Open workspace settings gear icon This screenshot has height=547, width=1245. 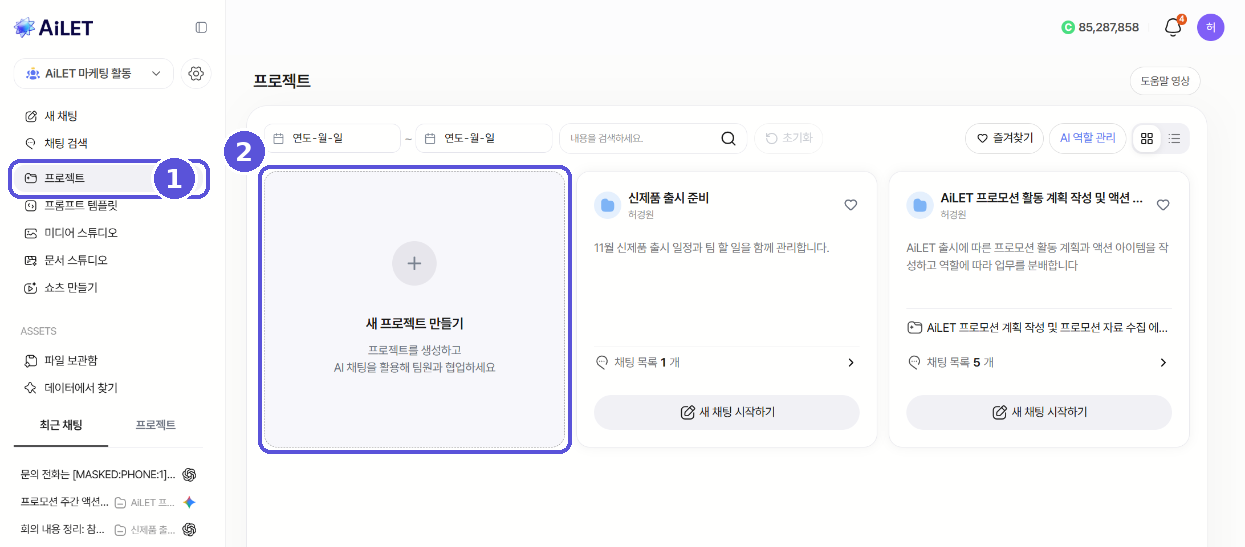coord(196,73)
